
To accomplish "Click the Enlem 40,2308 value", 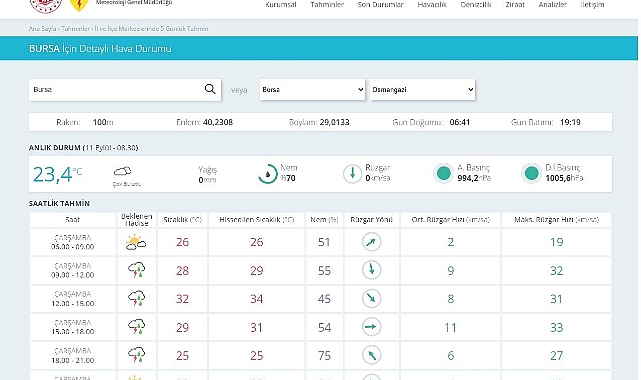I will 218,122.
